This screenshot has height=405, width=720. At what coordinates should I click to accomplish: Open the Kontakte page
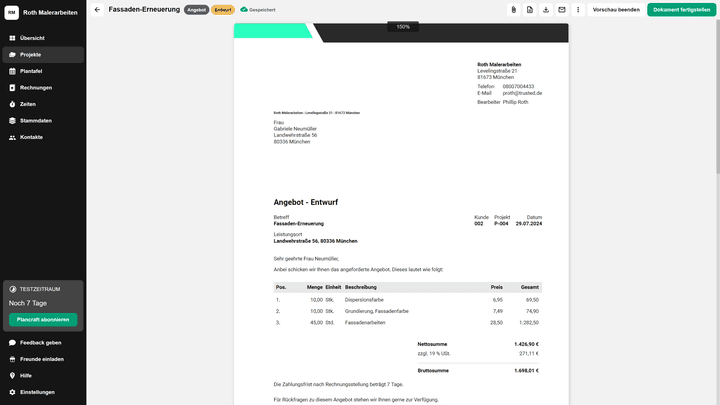click(31, 137)
